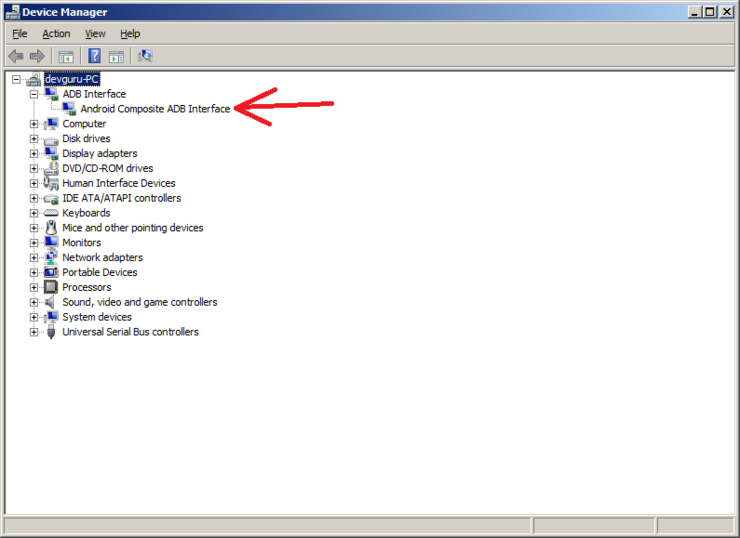This screenshot has width=740, height=538.
Task: Select the Portable Devices tree item
Action: pyautogui.click(x=100, y=272)
